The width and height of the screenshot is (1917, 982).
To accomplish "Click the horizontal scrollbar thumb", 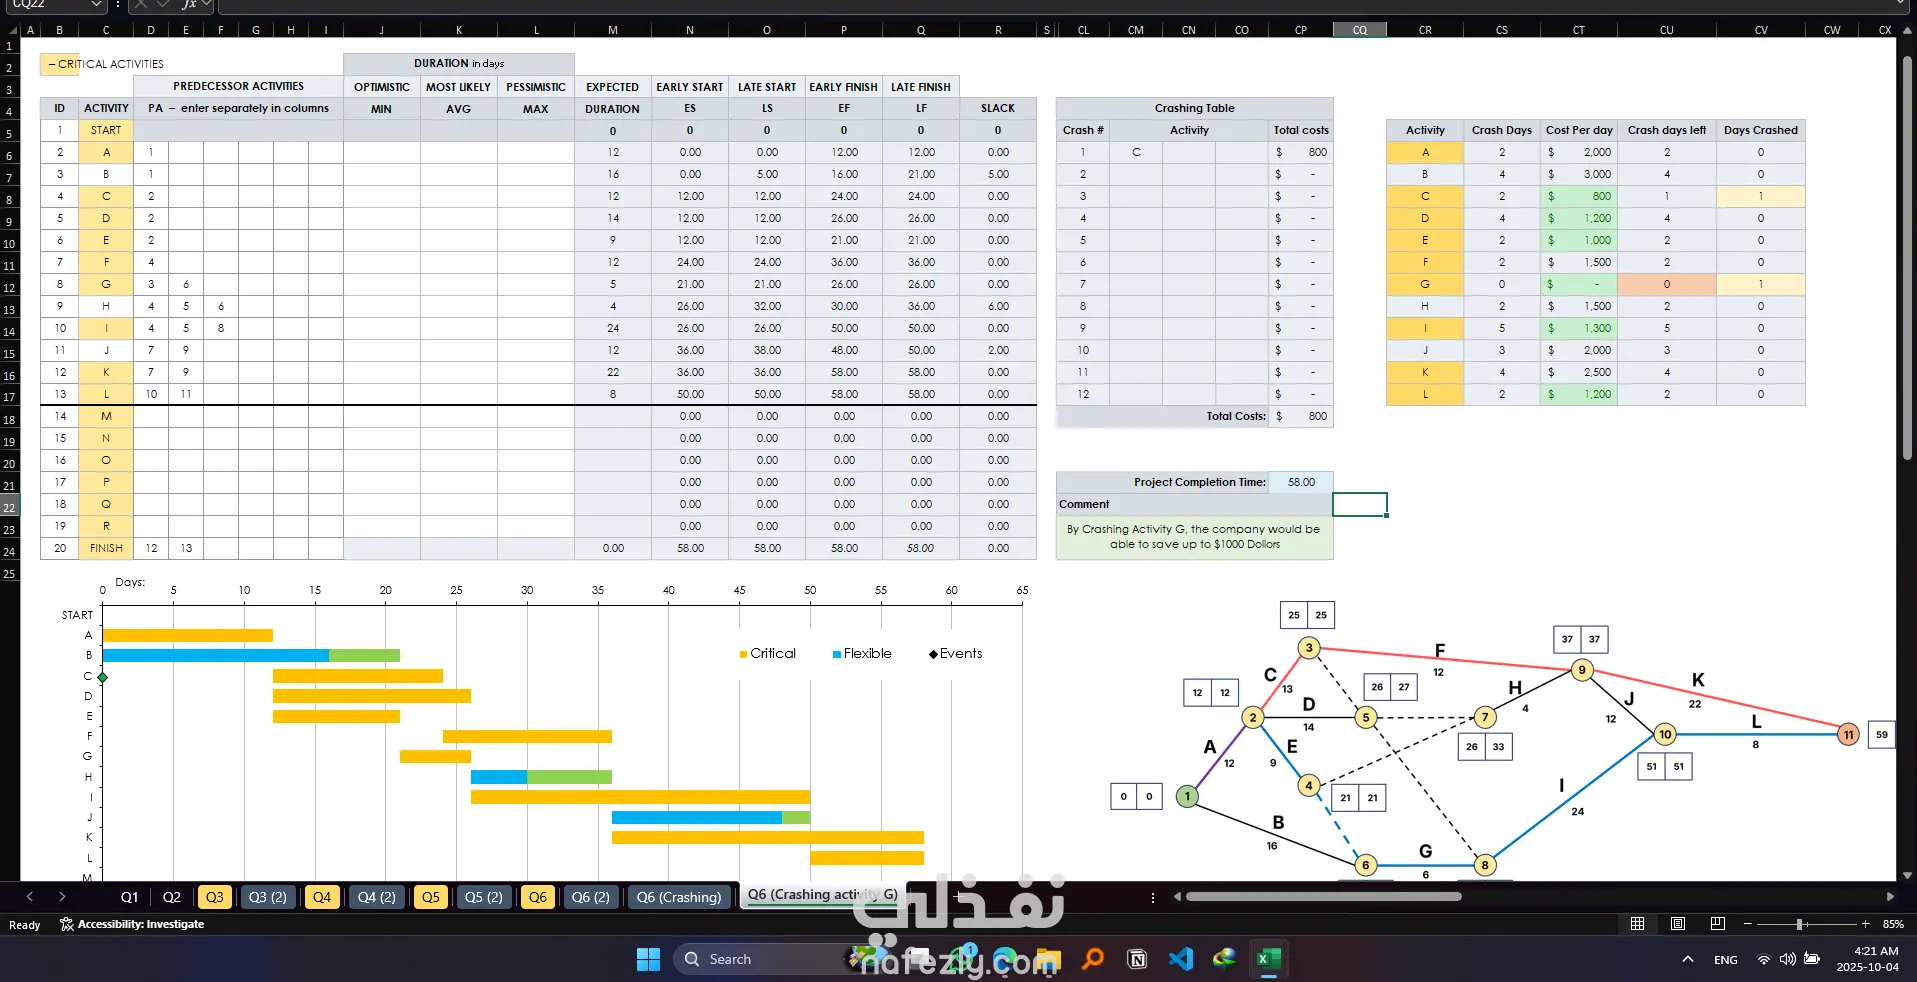I will pos(1323,897).
